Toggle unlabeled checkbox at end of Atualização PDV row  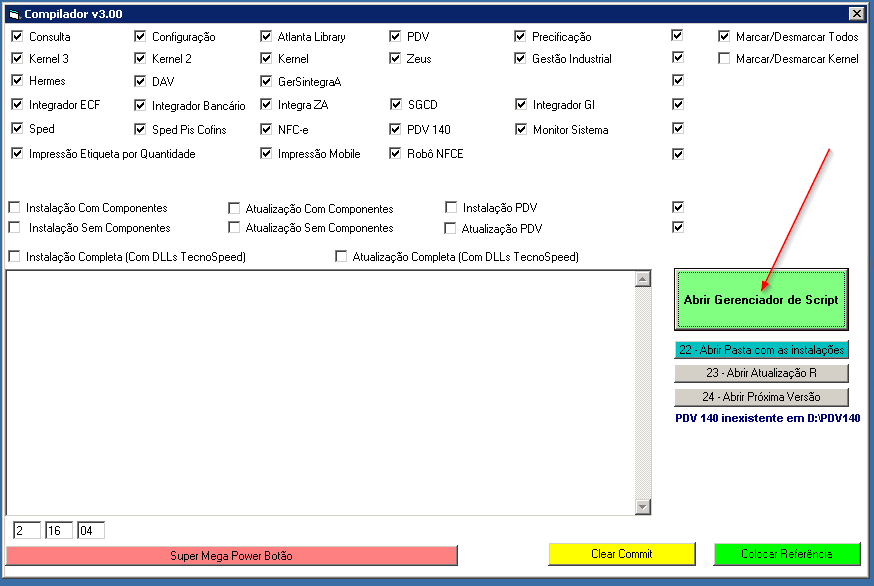(678, 227)
